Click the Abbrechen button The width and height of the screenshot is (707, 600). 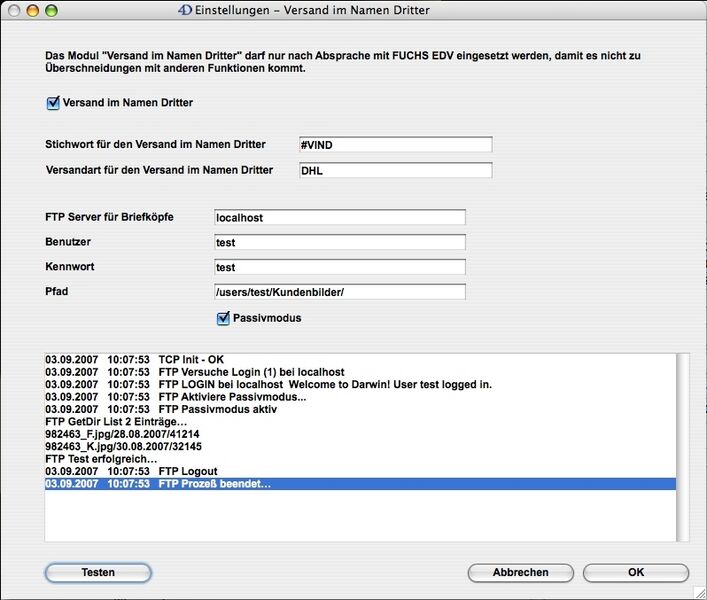(x=520, y=573)
